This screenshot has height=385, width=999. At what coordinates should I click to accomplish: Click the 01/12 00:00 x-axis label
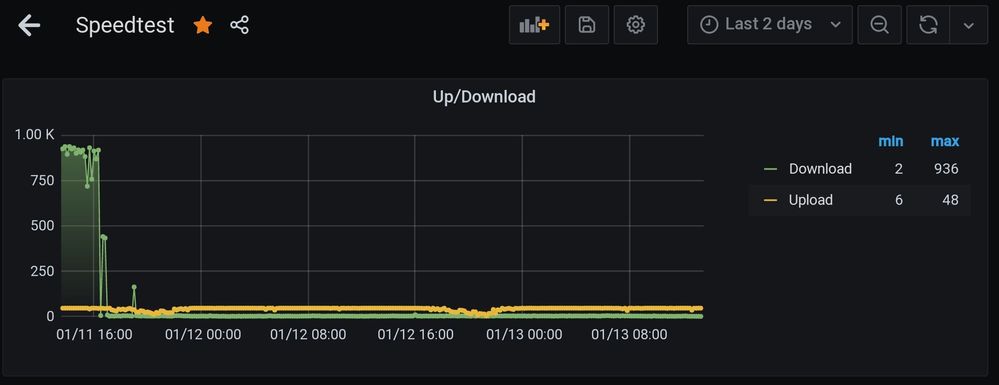click(203, 335)
